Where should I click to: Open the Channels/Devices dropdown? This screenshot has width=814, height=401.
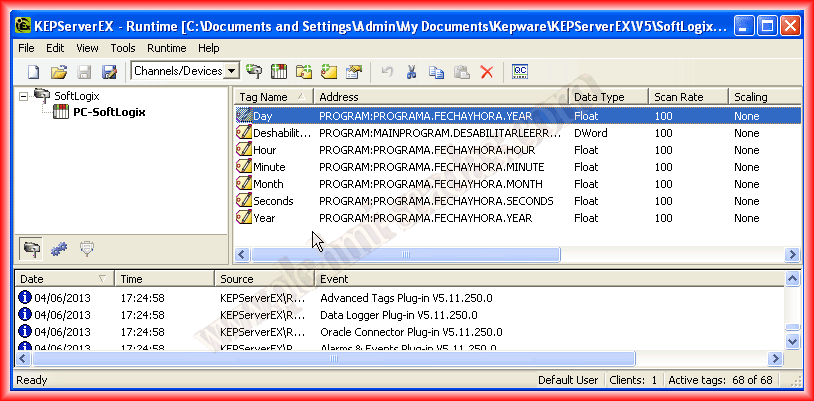click(232, 71)
